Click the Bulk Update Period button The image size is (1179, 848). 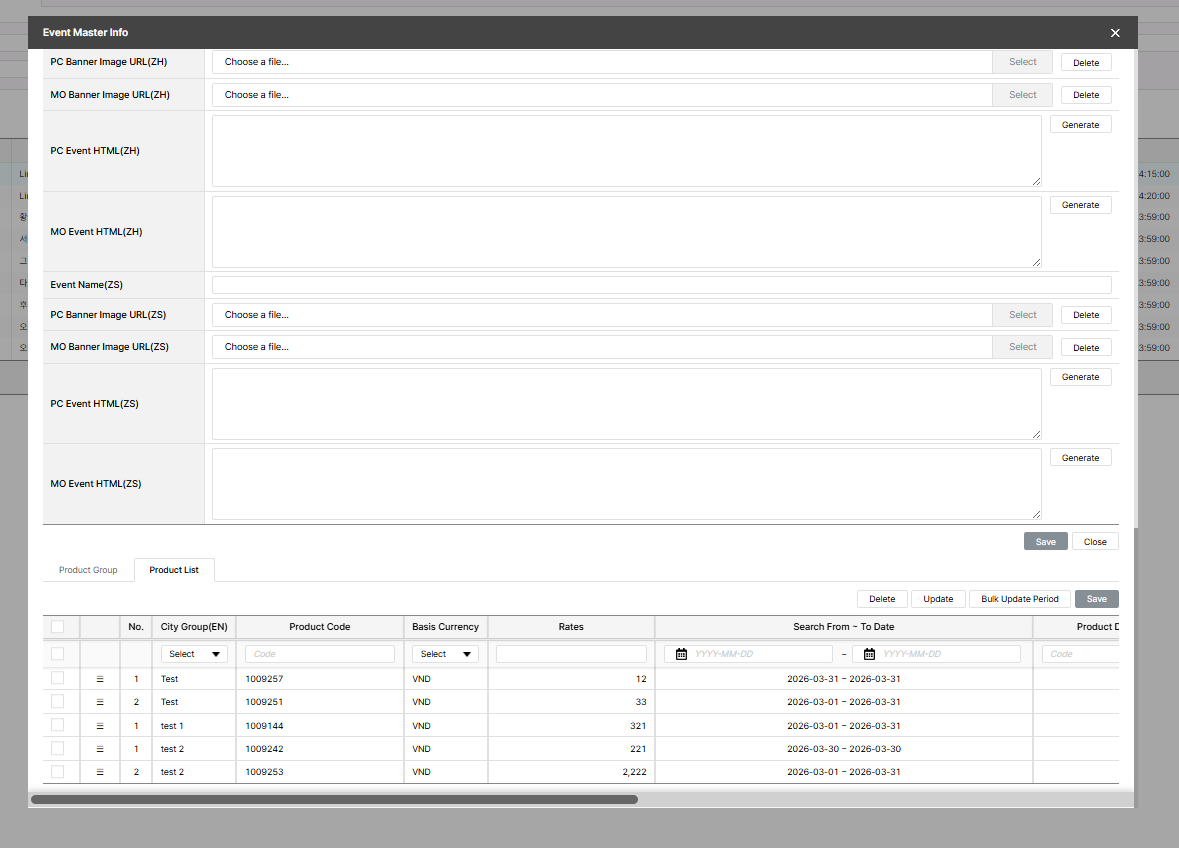(1019, 599)
